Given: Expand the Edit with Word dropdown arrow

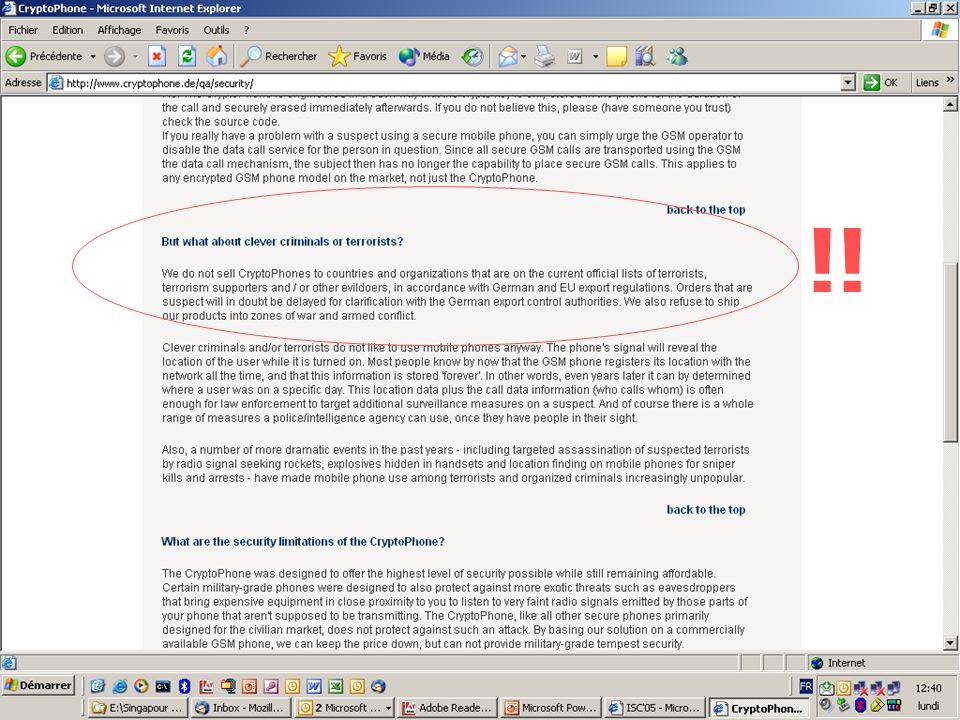Looking at the screenshot, I should 595,56.
